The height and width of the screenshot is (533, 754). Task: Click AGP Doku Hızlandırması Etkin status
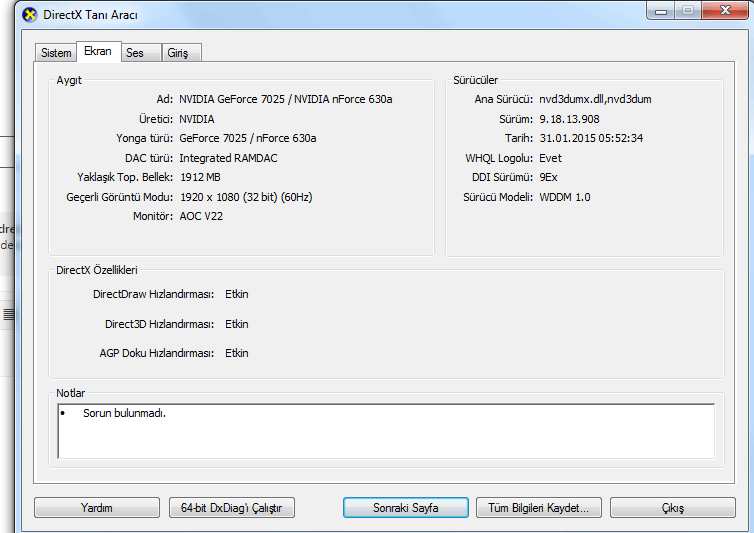pos(237,353)
